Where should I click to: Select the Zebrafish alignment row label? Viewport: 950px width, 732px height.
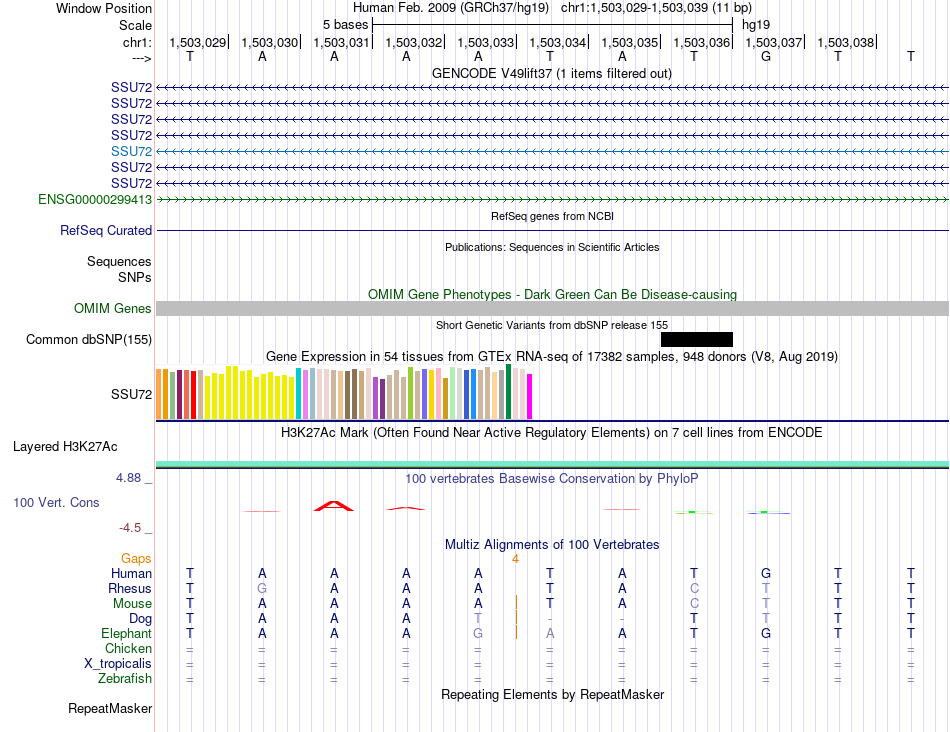125,679
